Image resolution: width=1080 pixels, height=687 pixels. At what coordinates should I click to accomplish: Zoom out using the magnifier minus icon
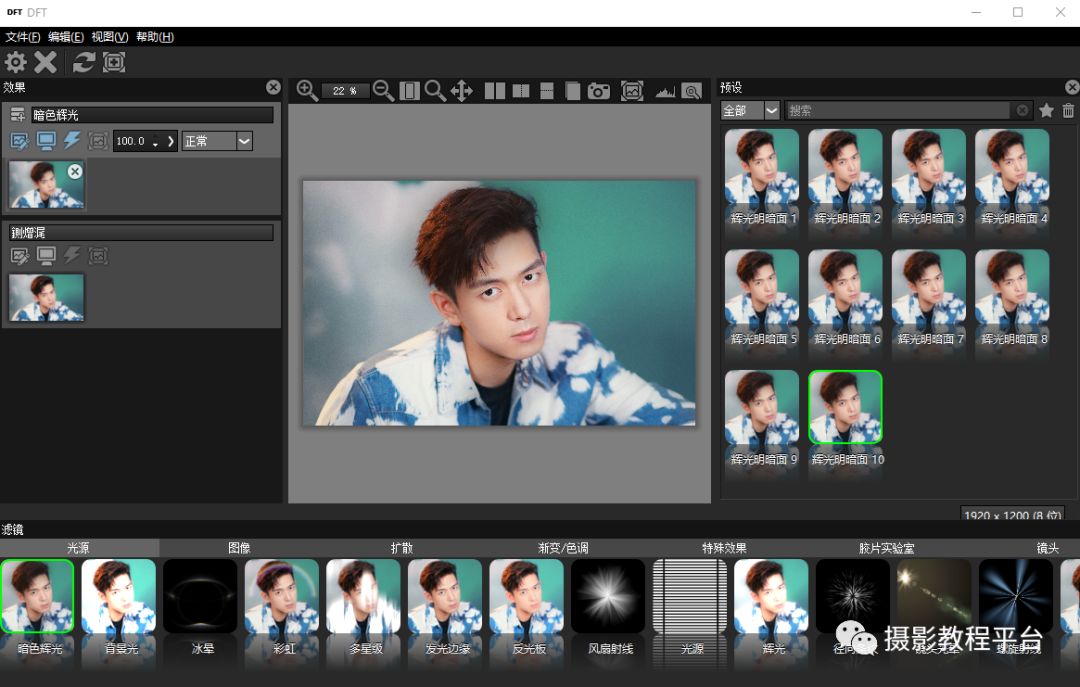383,90
